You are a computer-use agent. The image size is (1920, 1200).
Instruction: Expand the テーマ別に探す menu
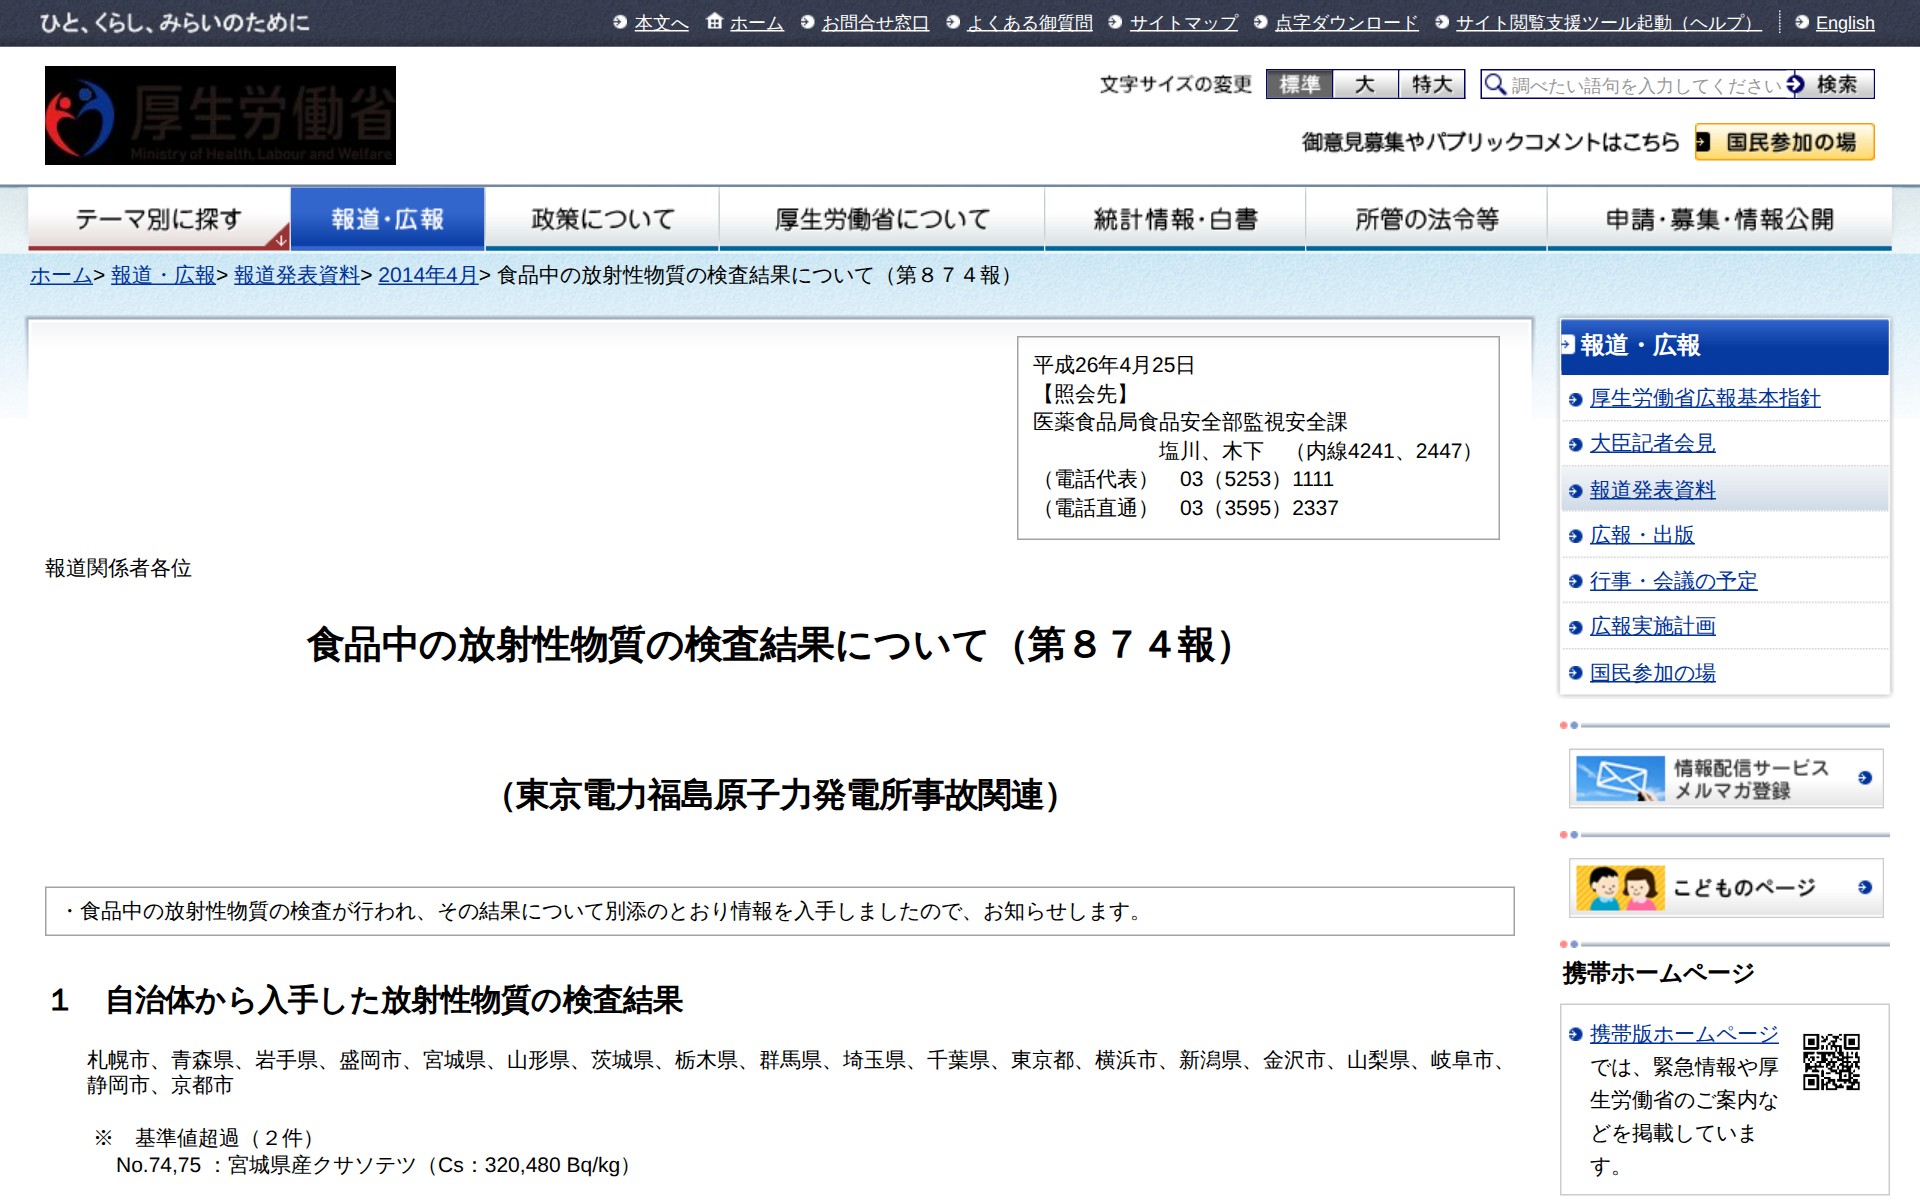(x=159, y=219)
